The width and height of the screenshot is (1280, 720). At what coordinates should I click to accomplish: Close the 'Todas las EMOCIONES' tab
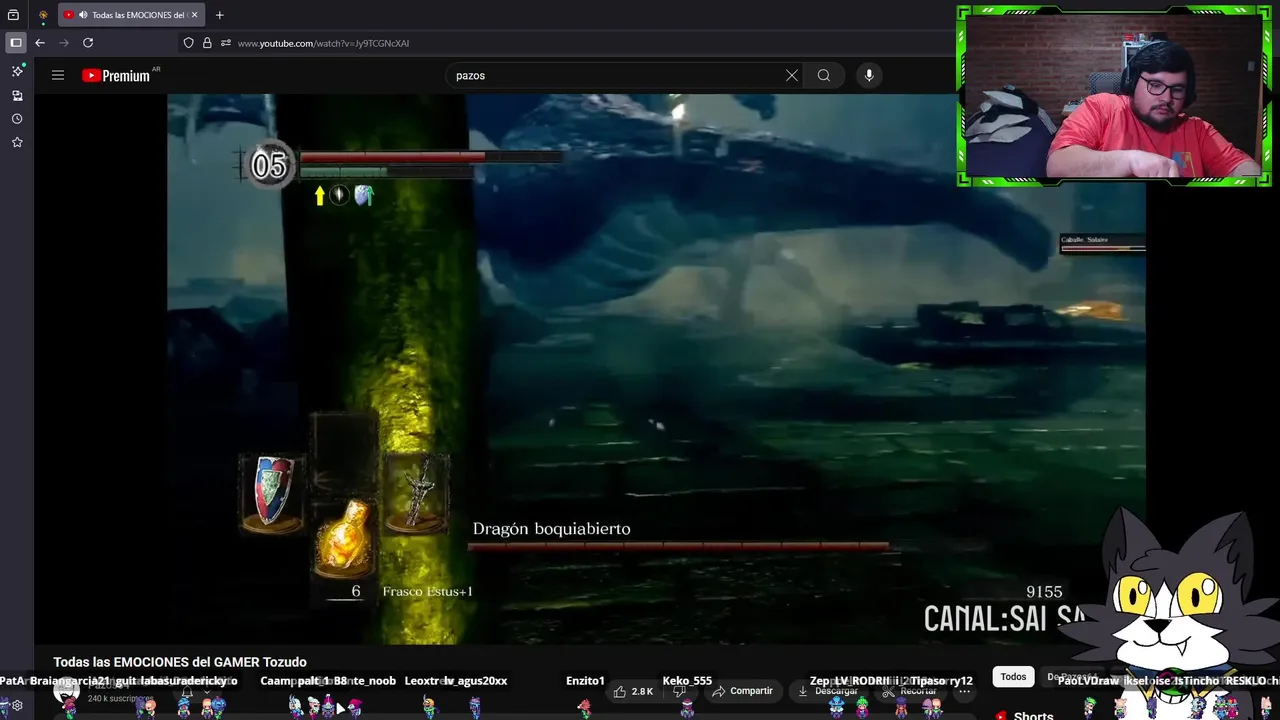194,15
